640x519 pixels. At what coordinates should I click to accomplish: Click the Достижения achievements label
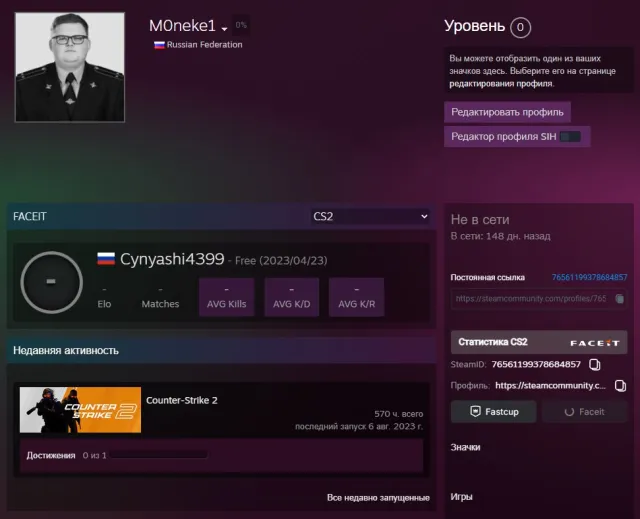point(51,455)
